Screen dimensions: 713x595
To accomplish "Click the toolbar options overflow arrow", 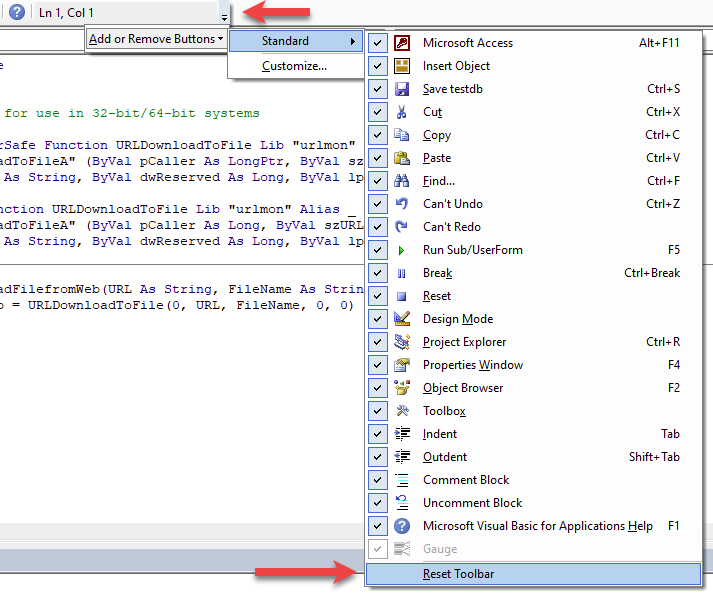I will (x=224, y=13).
